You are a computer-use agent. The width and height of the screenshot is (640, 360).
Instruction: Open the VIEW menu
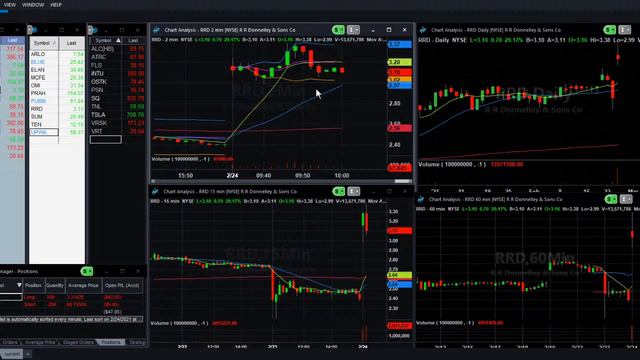pyautogui.click(x=9, y=4)
